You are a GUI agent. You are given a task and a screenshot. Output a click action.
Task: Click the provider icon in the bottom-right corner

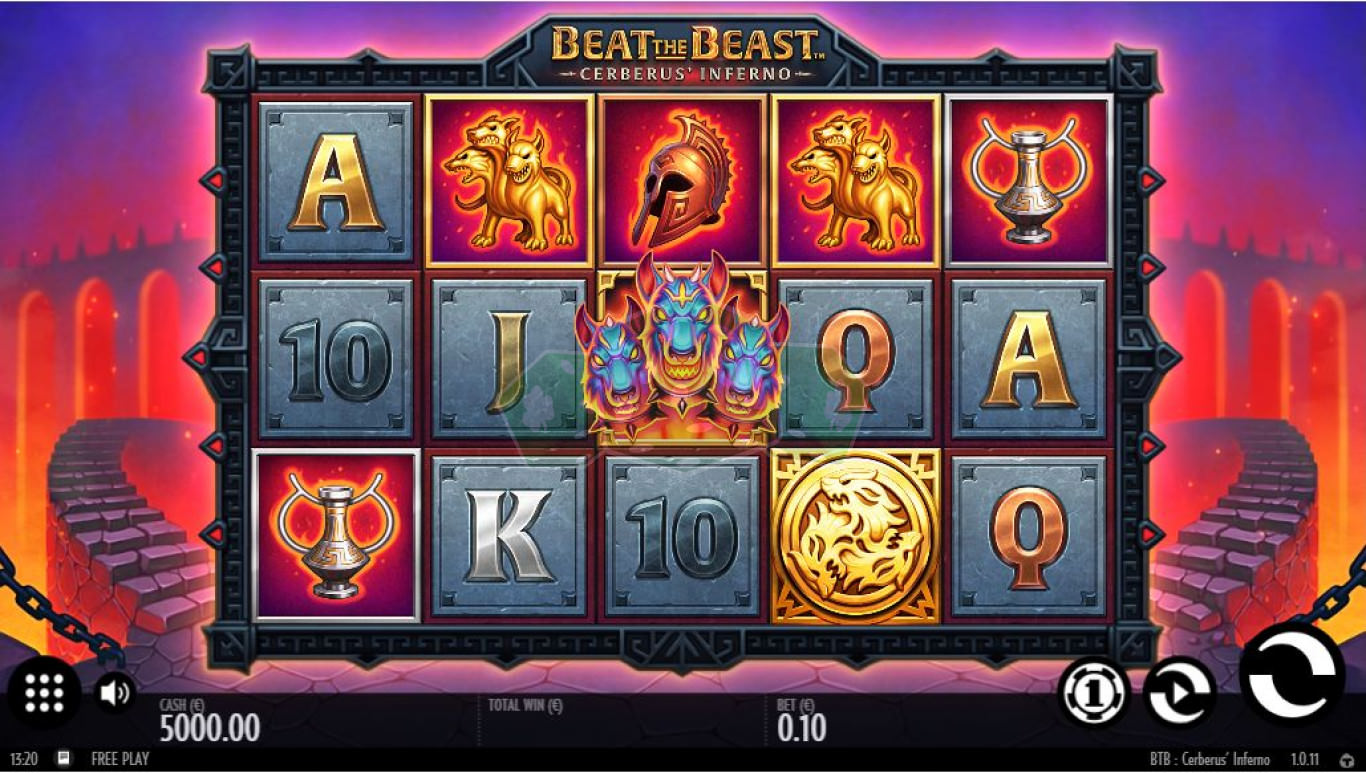(1347, 760)
